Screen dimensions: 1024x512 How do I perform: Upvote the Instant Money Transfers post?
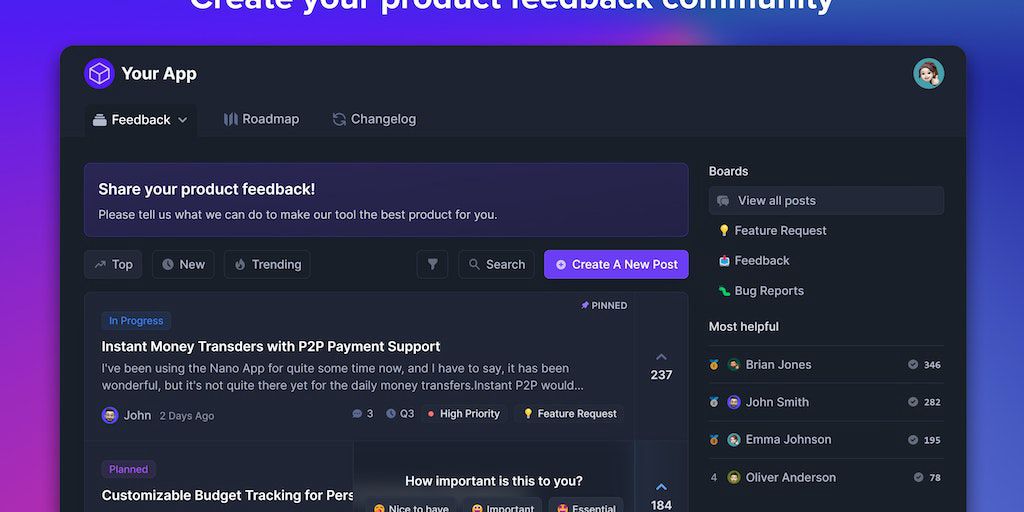coord(661,357)
